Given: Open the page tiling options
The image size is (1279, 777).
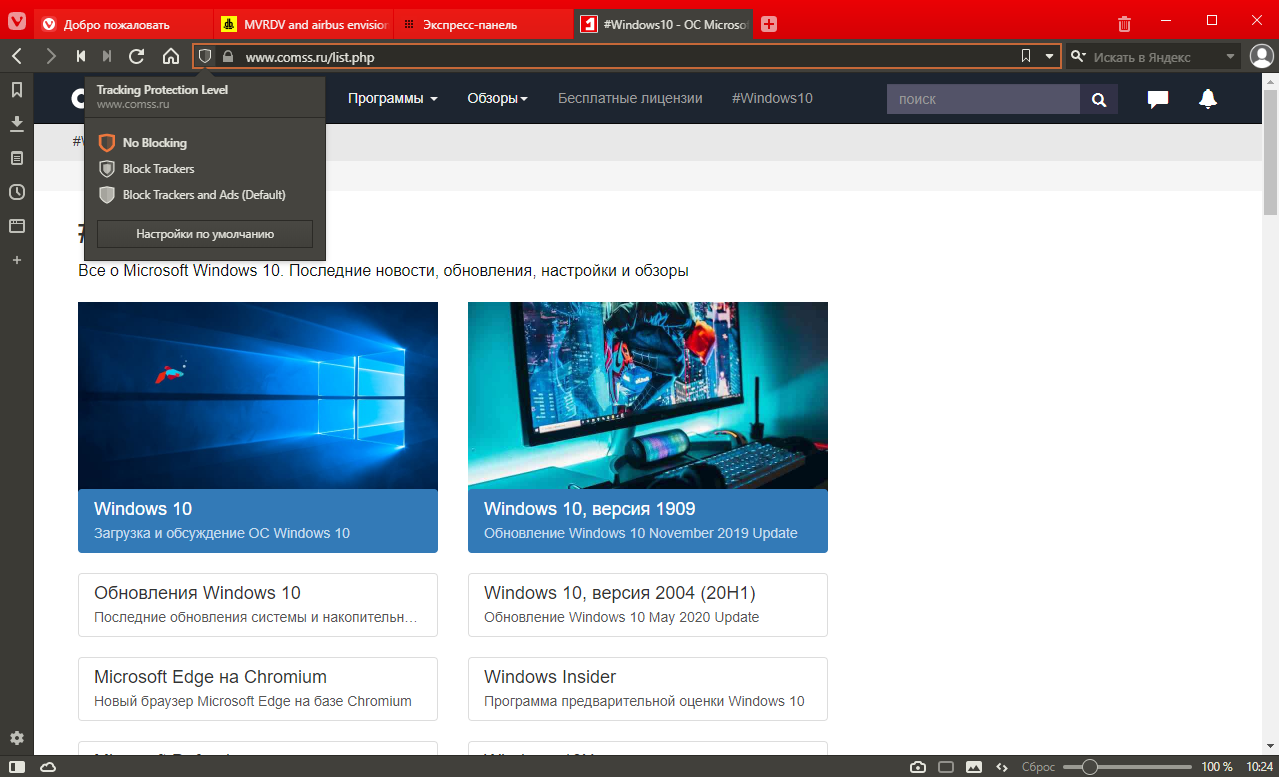Looking at the screenshot, I should 946,767.
